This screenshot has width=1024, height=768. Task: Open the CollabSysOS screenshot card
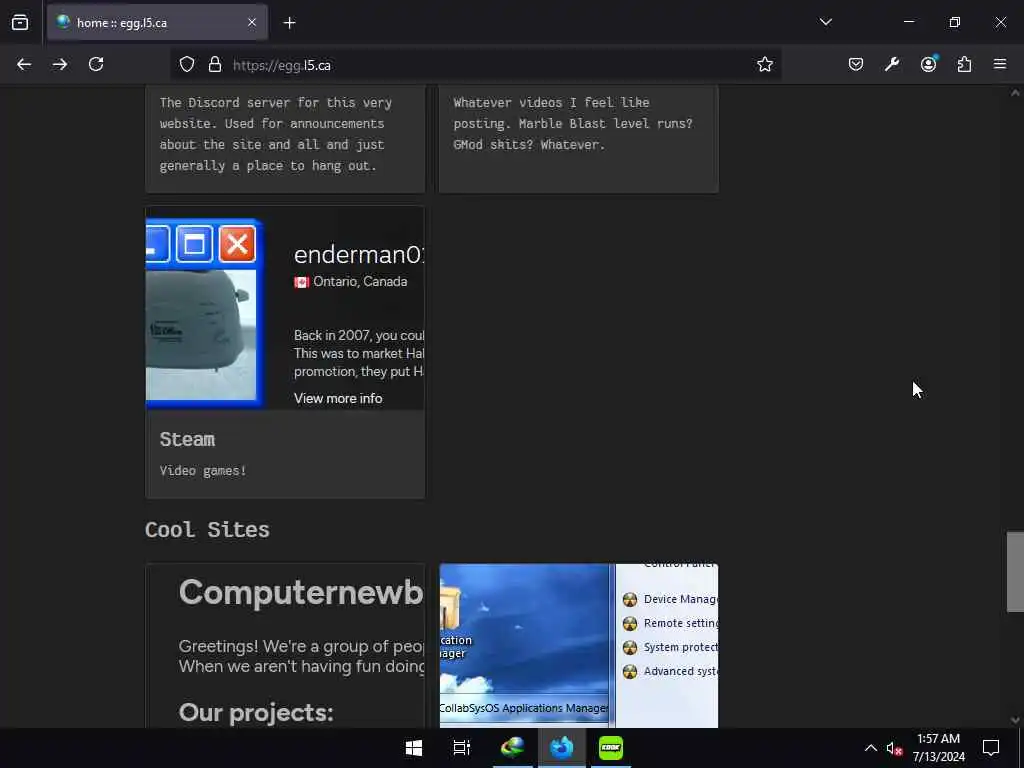coord(579,646)
